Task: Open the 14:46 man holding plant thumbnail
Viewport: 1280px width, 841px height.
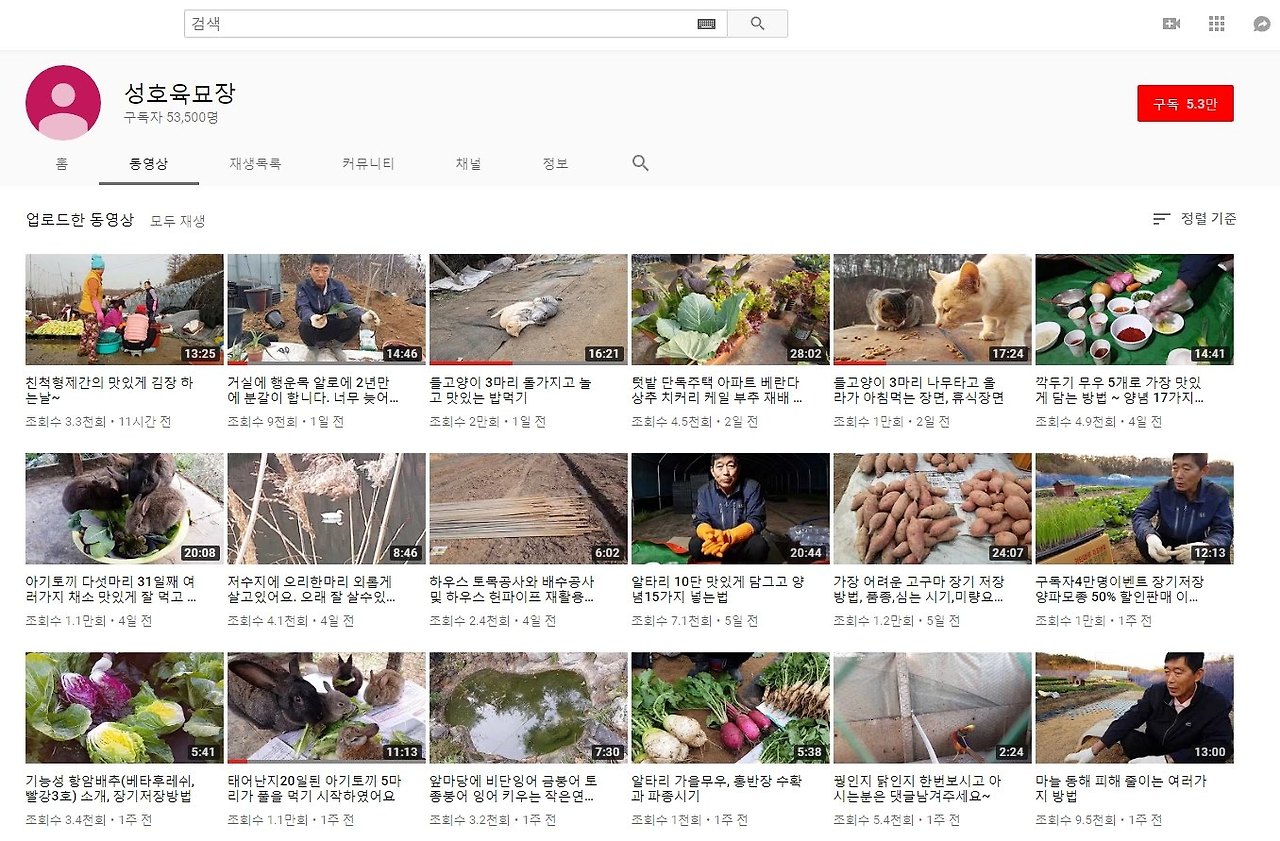Action: [x=327, y=309]
